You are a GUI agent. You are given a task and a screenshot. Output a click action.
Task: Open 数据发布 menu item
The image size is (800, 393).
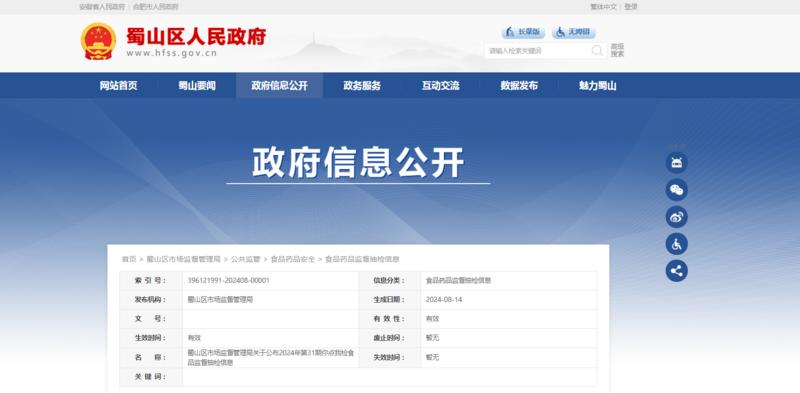pyautogui.click(x=519, y=86)
